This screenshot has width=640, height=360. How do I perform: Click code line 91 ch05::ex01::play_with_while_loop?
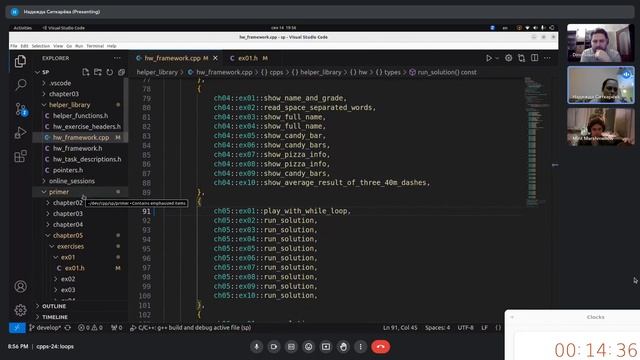(282, 211)
